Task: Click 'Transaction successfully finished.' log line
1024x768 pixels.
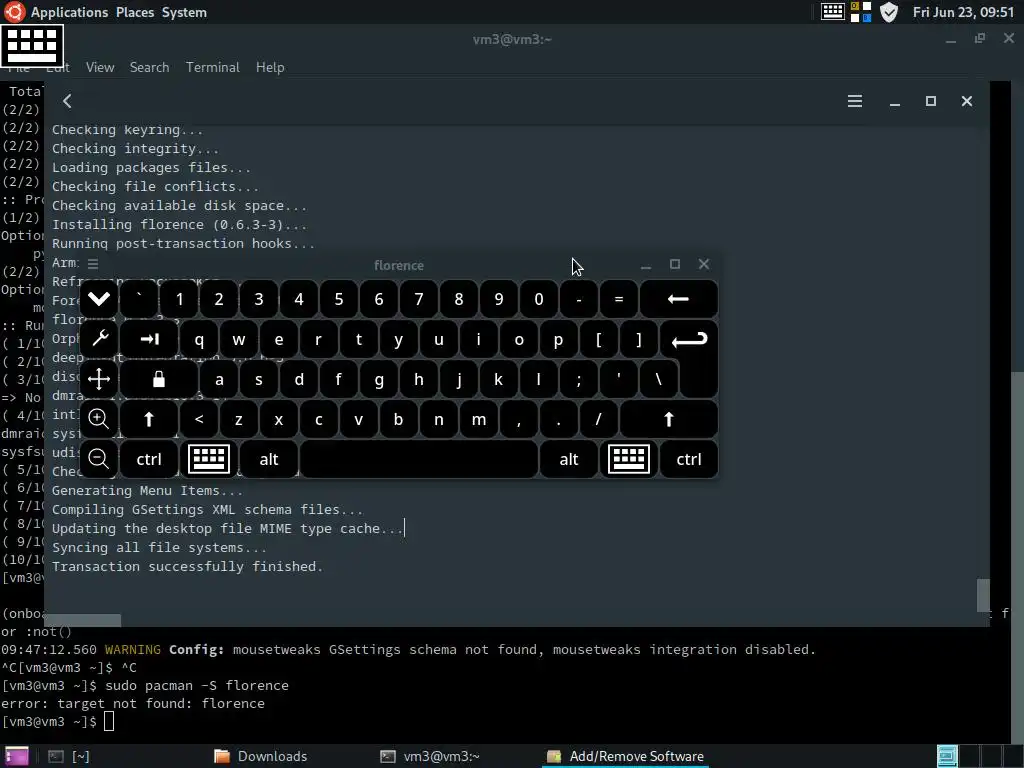Action: [187, 566]
